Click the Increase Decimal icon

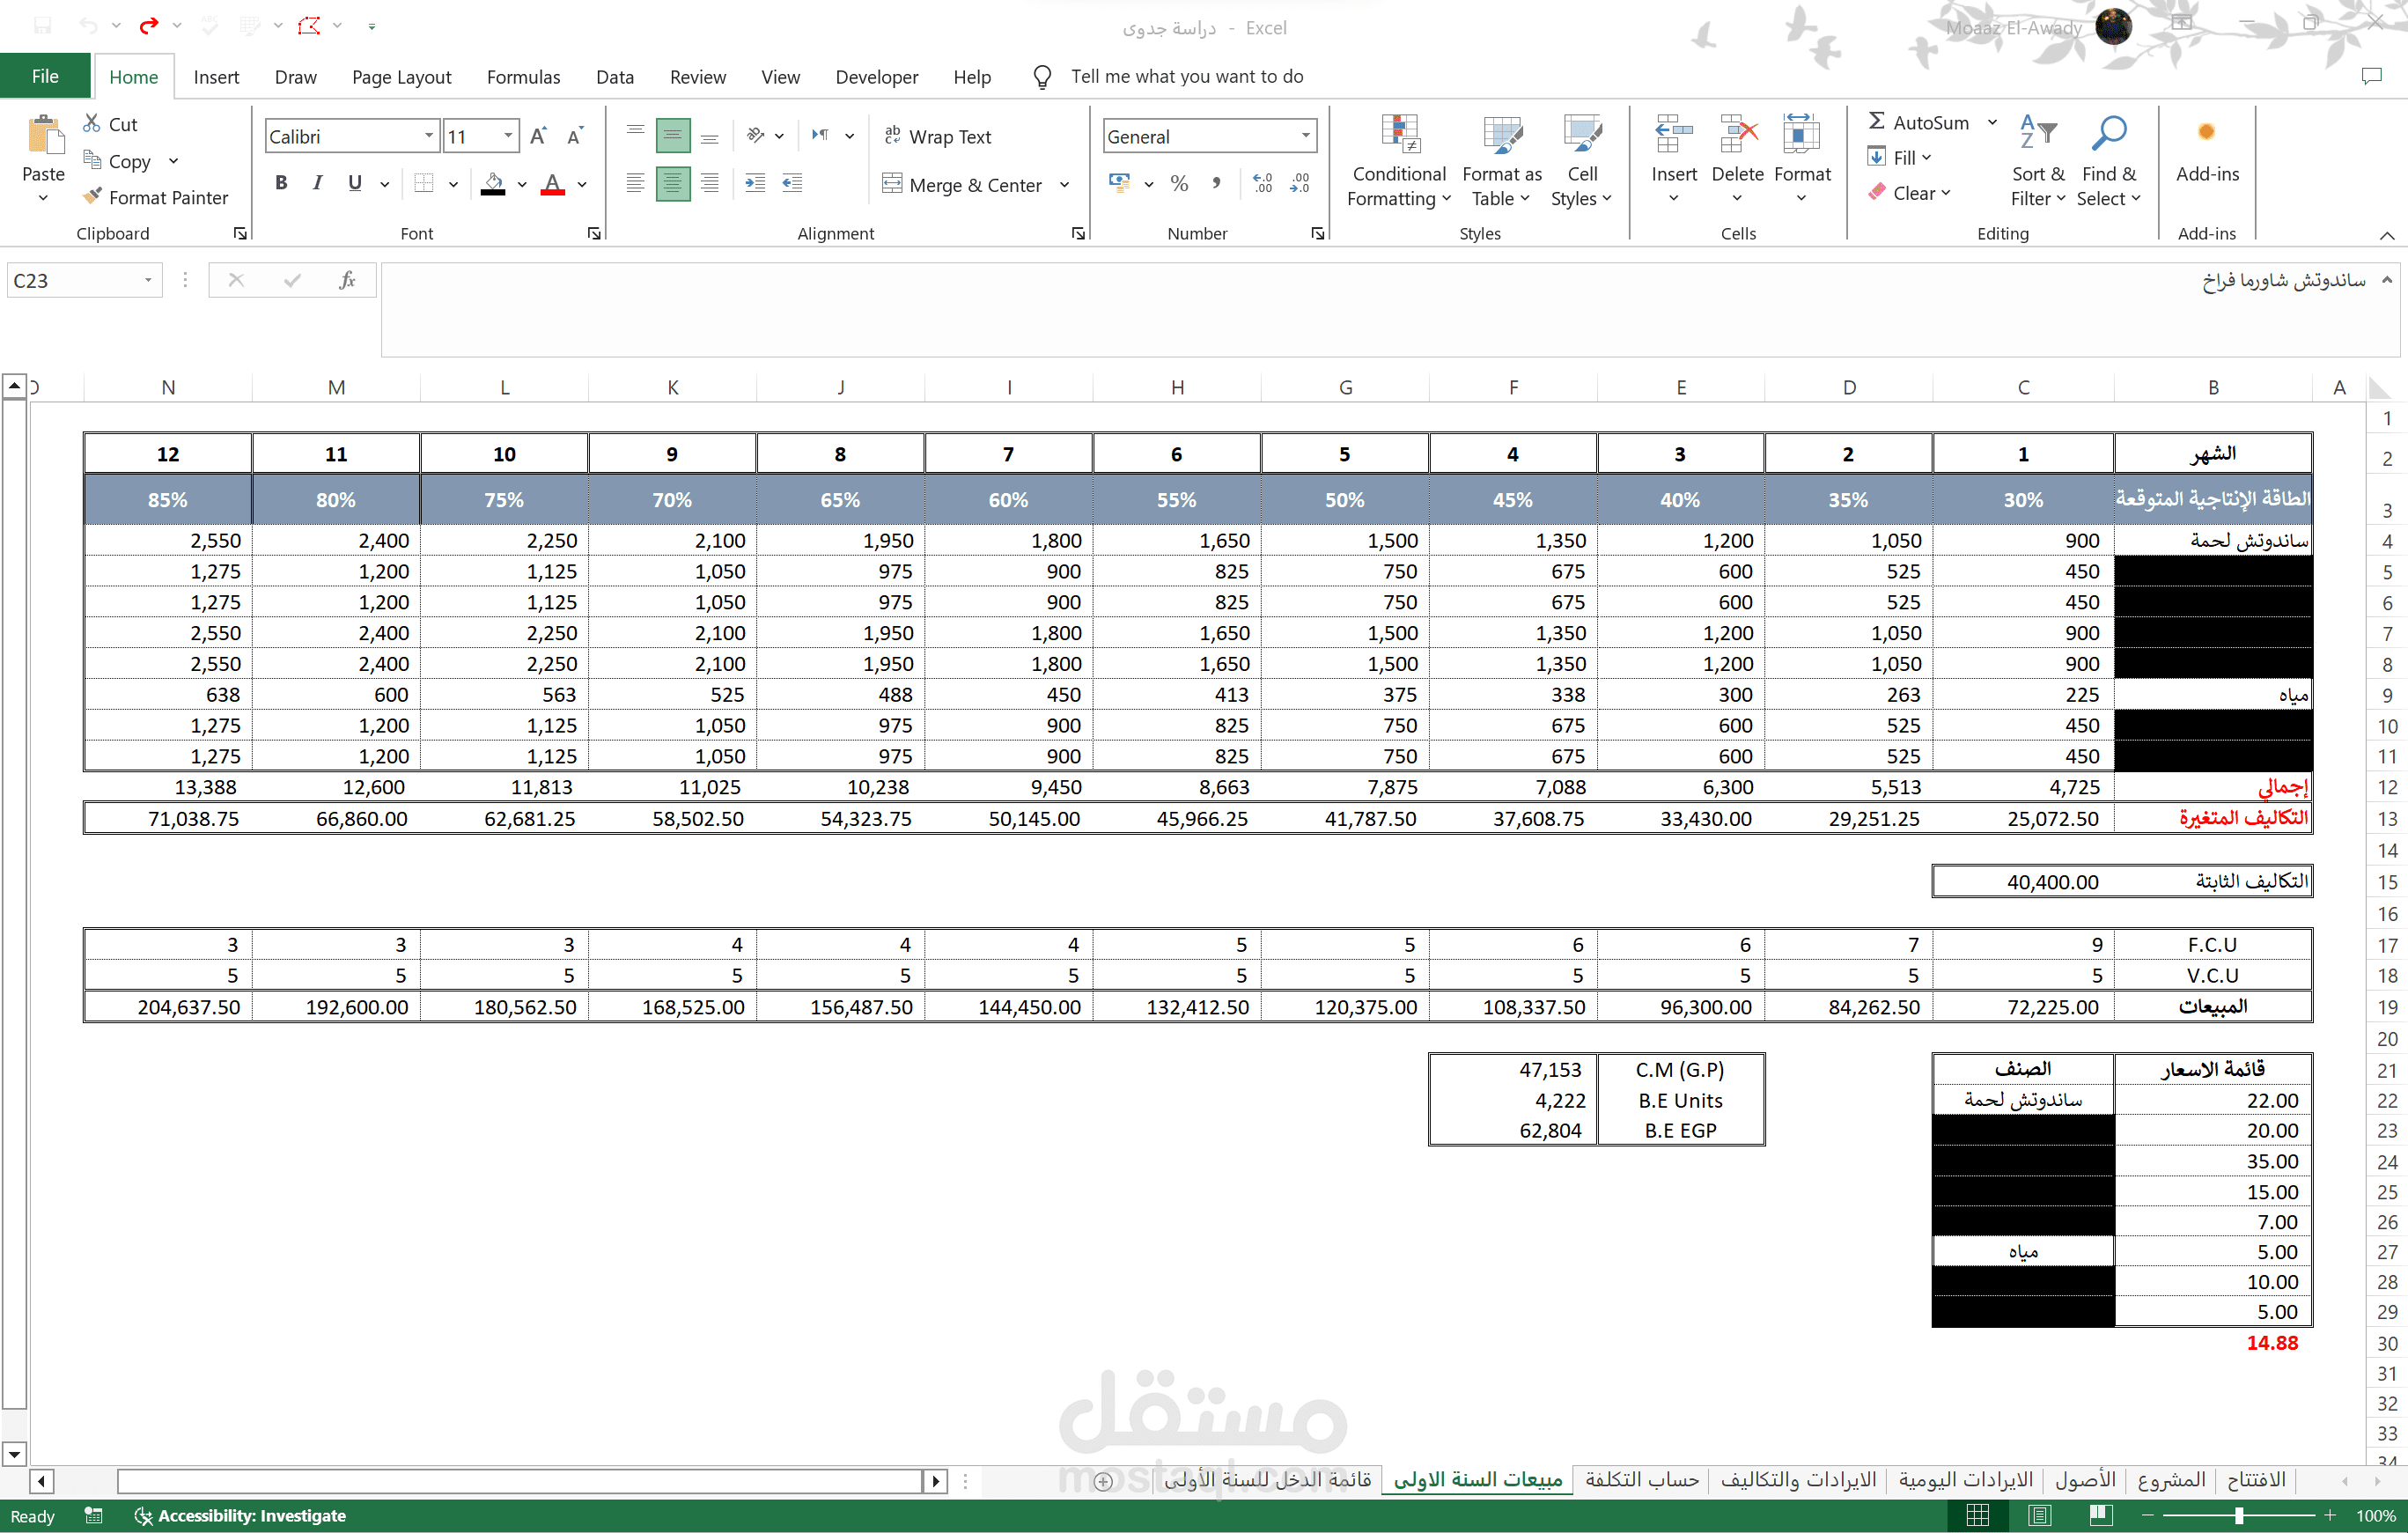(1262, 183)
